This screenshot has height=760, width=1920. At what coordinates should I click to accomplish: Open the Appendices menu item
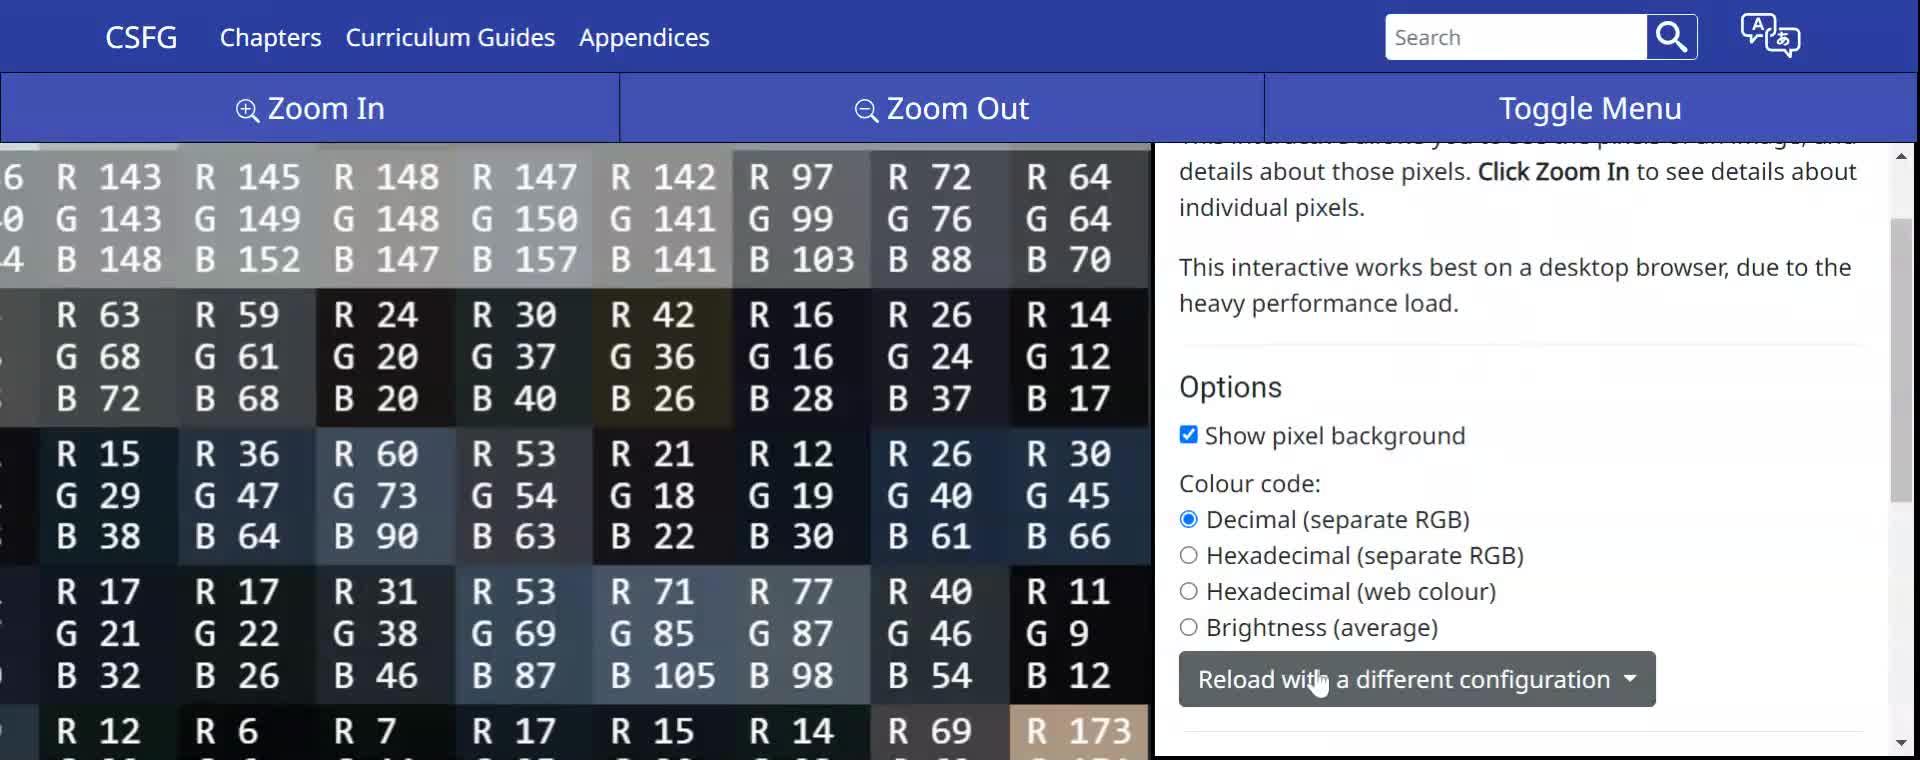pos(644,37)
